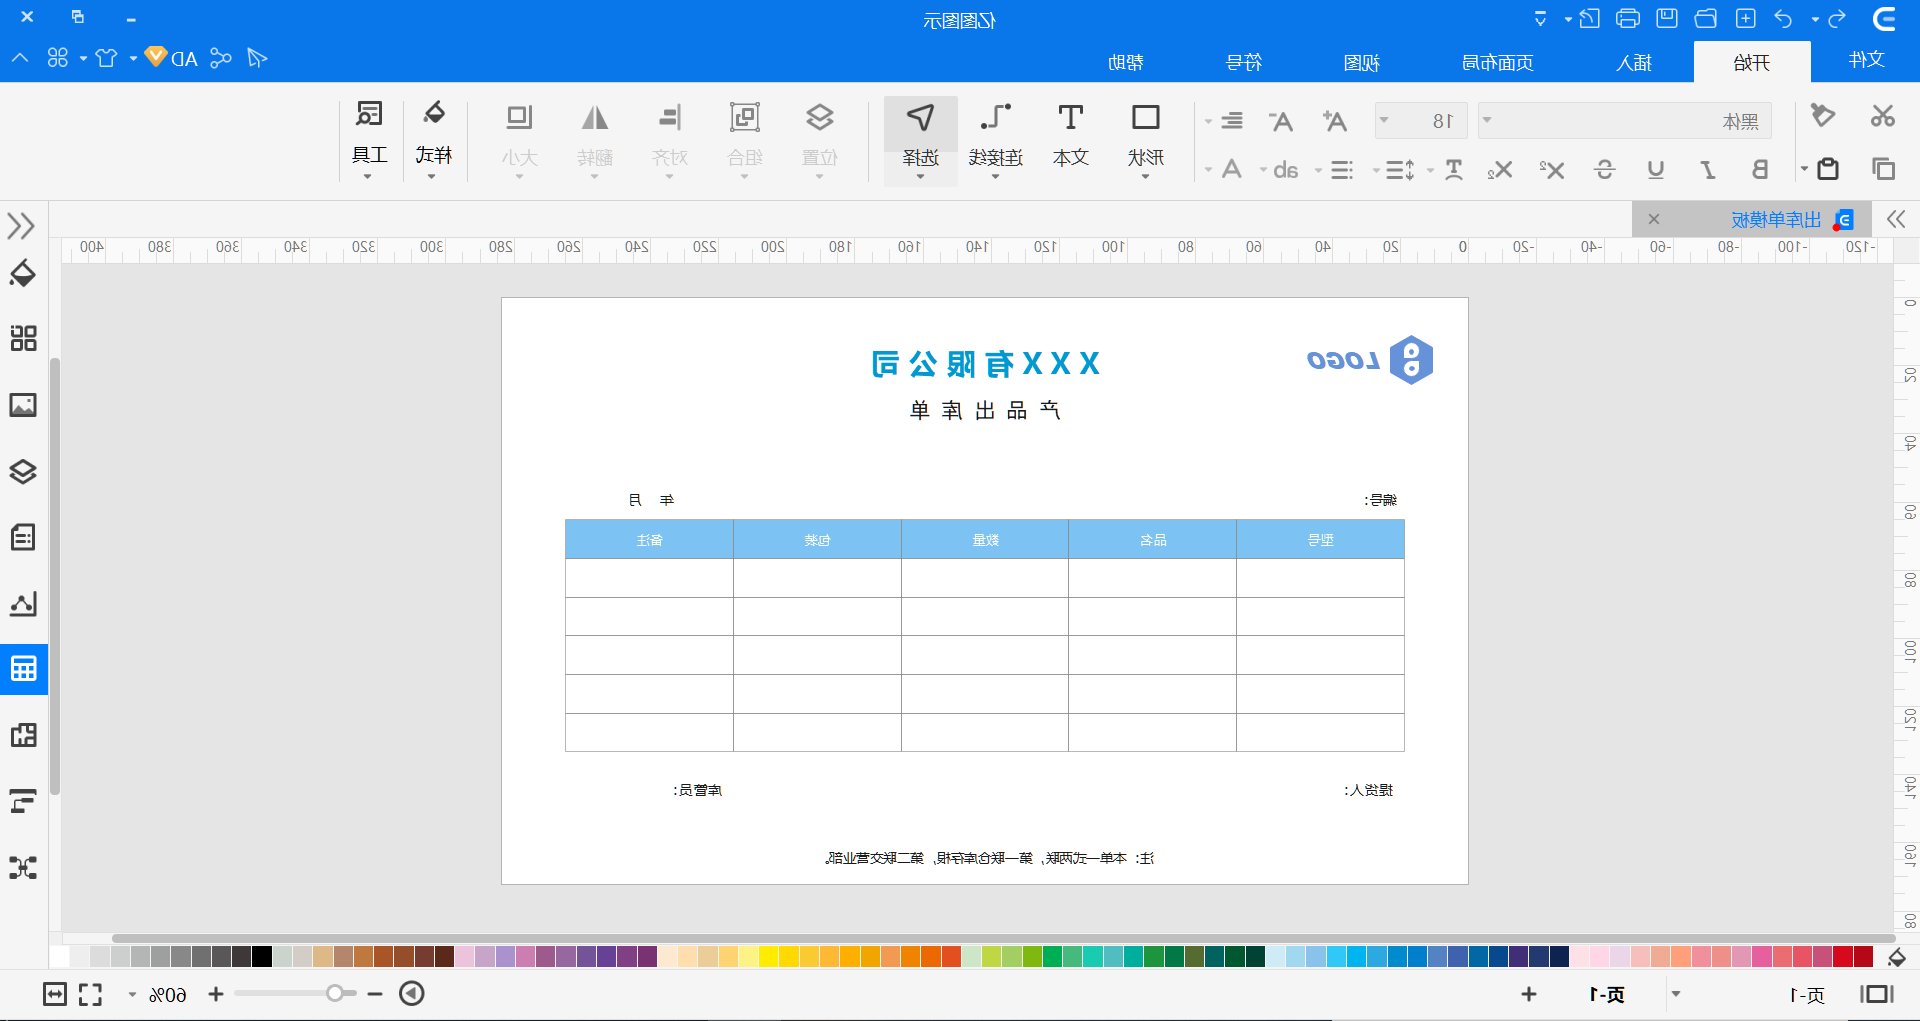The image size is (1920, 1021).
Task: Open the chart panel in sidebar
Action: click(x=23, y=603)
